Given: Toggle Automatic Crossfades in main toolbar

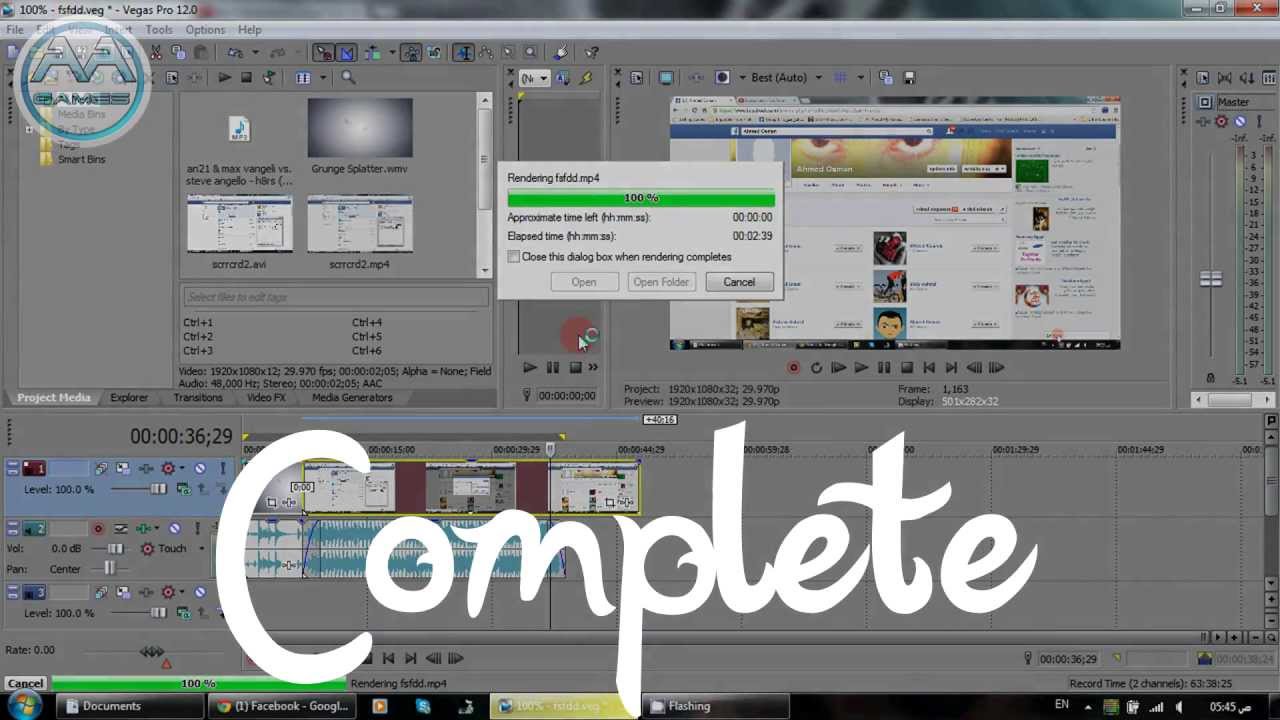Looking at the screenshot, I should (x=347, y=52).
